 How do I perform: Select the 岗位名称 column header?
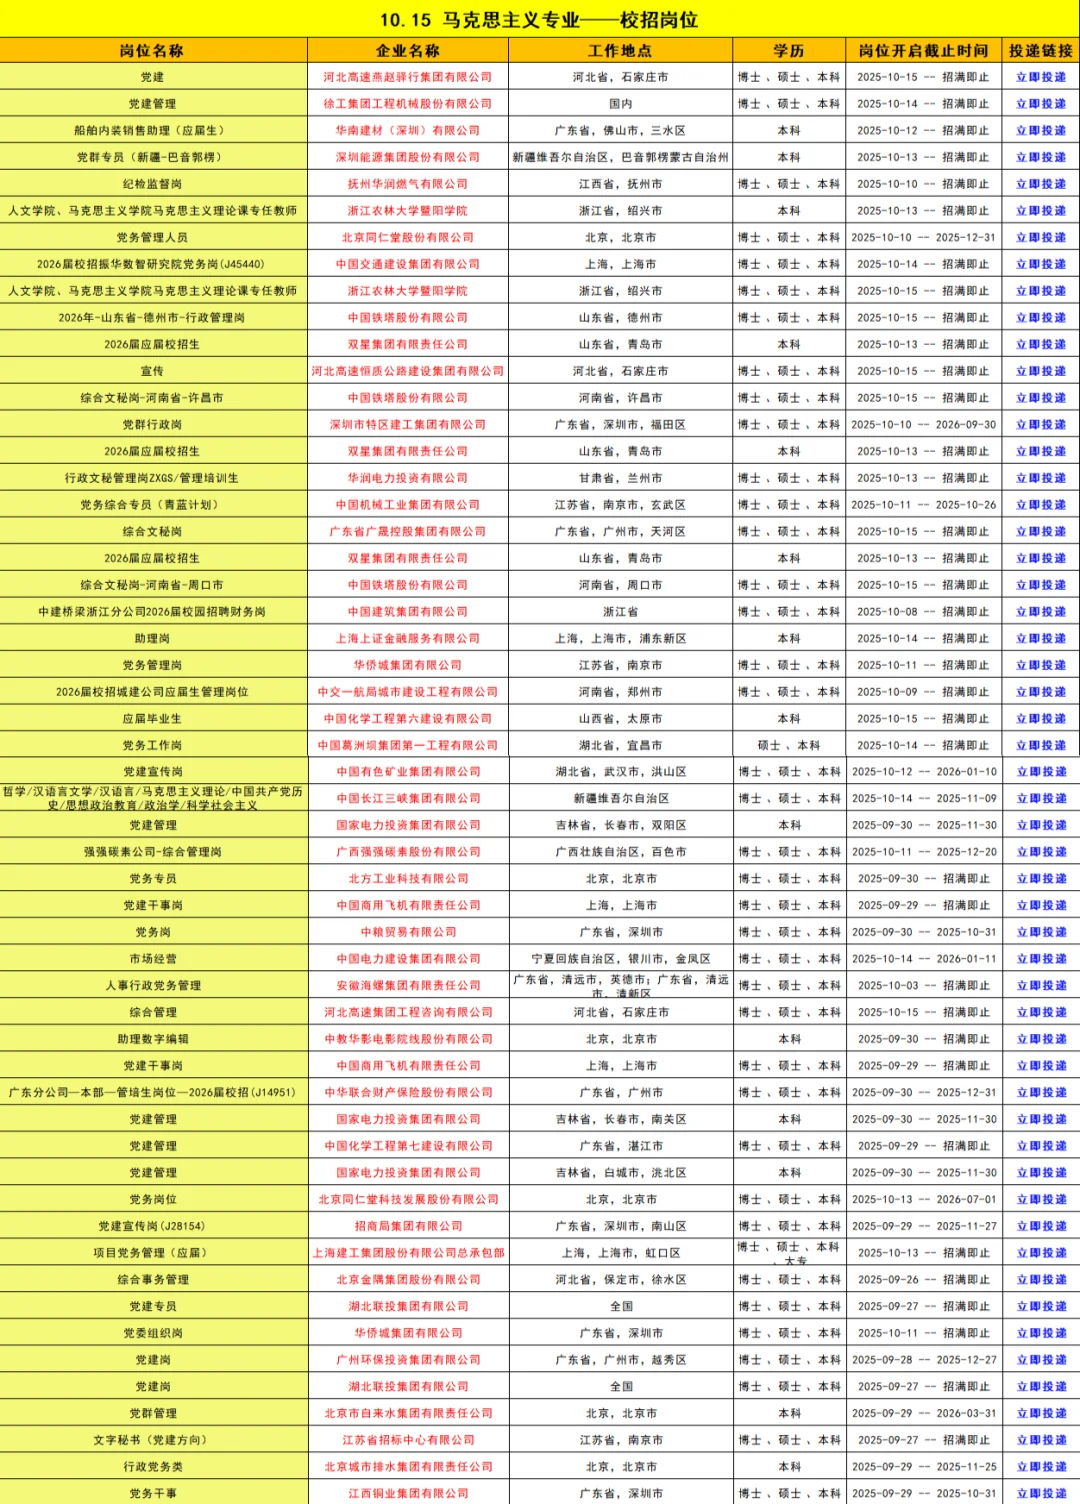tap(152, 51)
